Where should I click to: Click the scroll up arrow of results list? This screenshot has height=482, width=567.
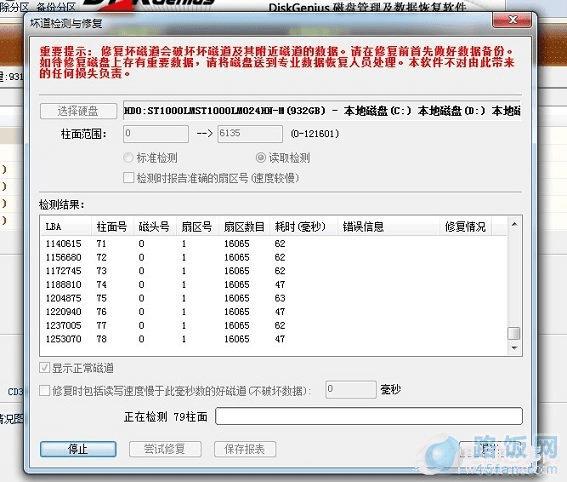coord(514,225)
